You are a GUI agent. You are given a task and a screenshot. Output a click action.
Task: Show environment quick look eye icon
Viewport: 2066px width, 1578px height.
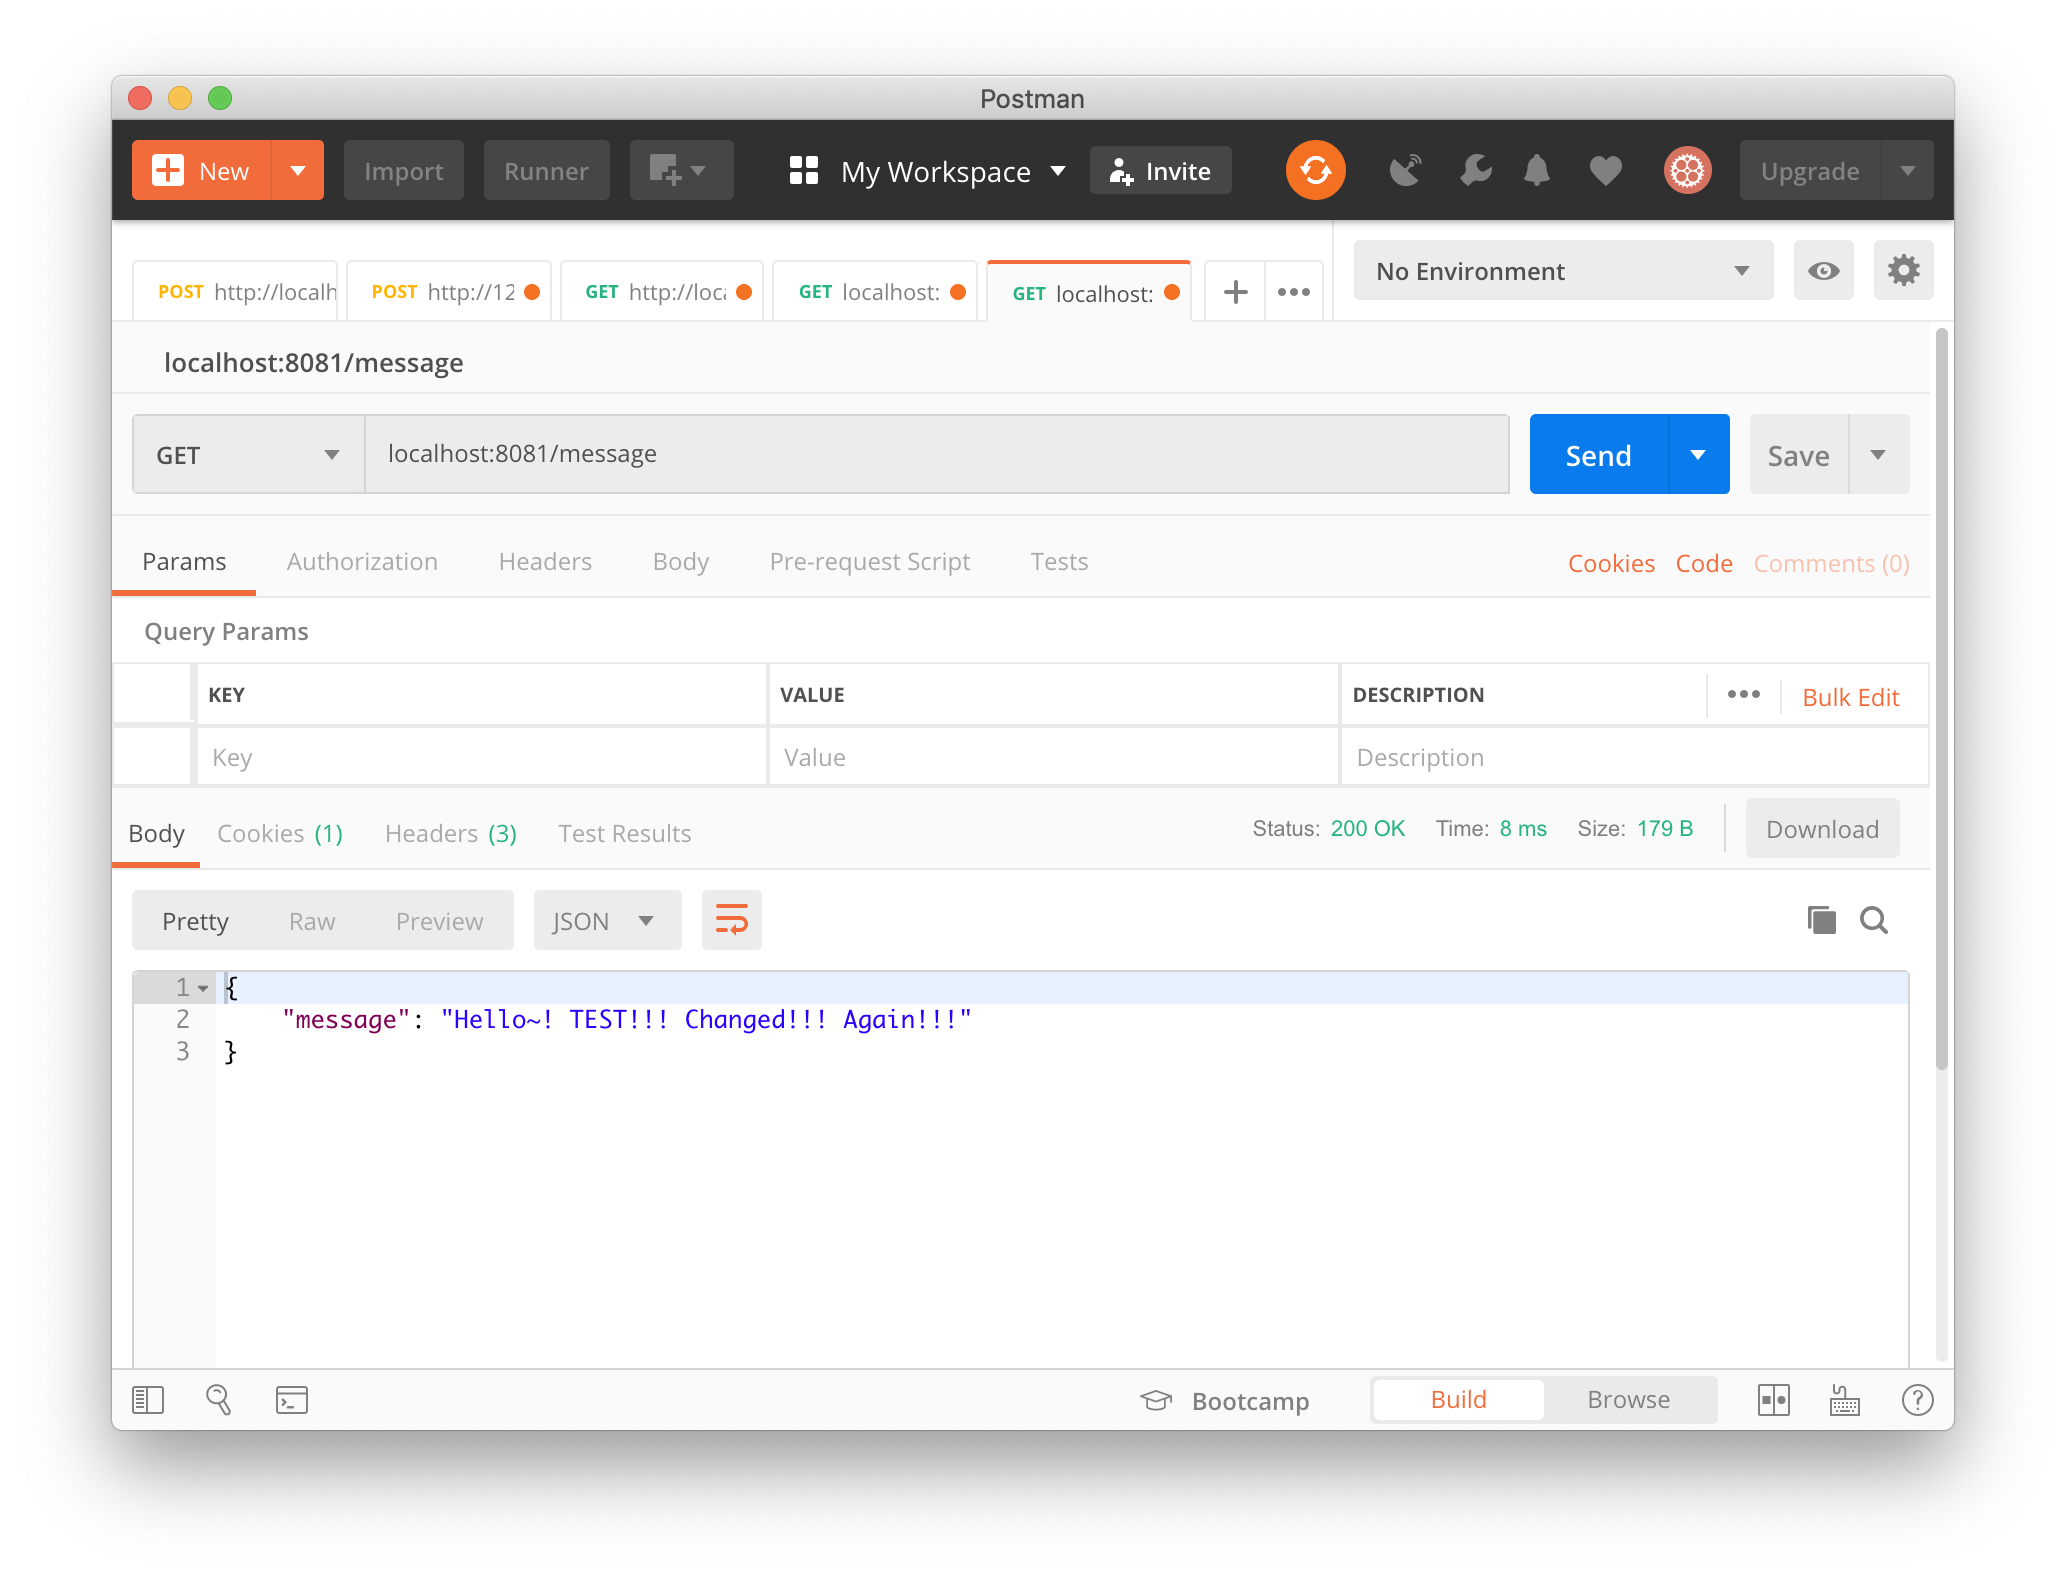pos(1823,271)
